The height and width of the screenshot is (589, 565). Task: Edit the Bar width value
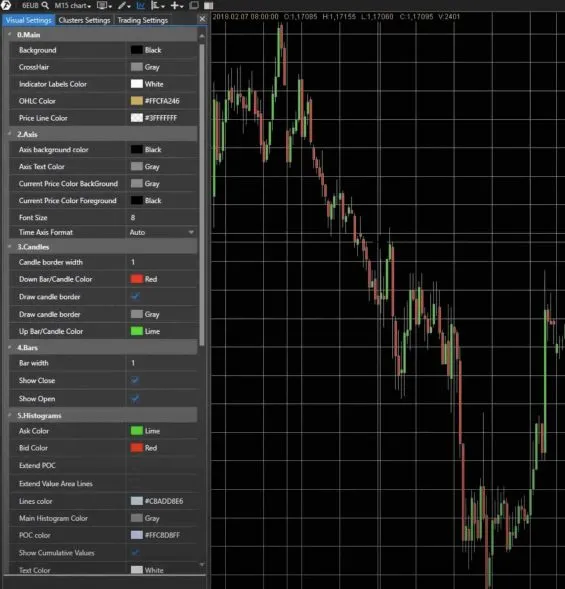tap(162, 363)
